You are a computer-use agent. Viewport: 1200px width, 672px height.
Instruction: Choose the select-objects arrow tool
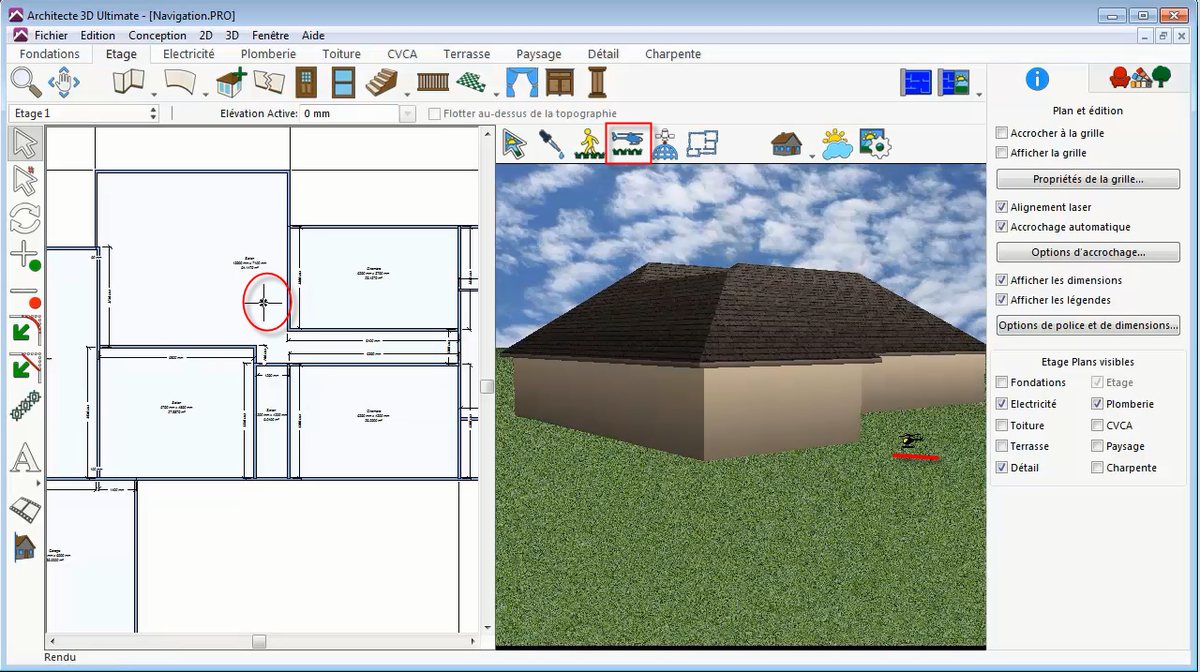pos(25,143)
